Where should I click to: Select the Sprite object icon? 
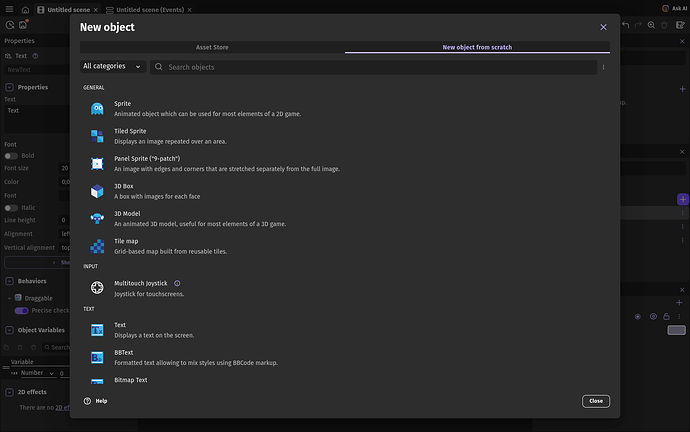[x=97, y=108]
